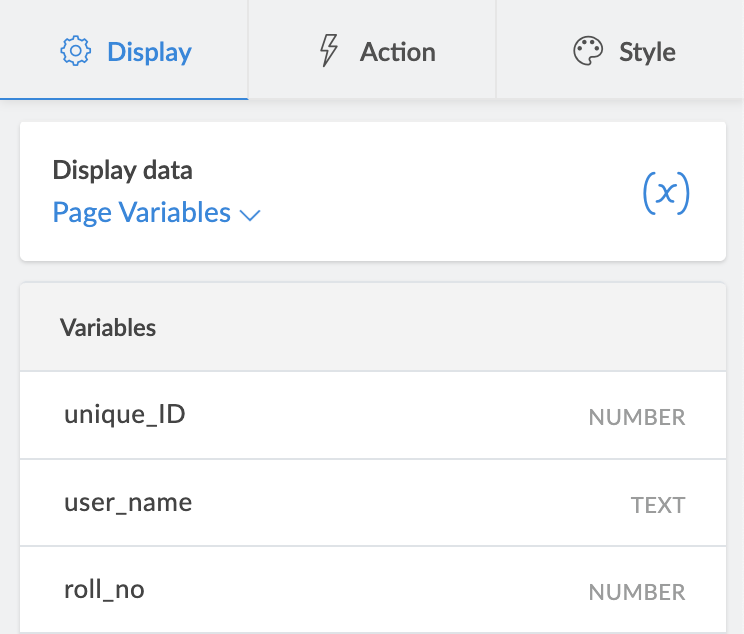
Task: Click the gear icon on Display tab
Action: pos(75,51)
